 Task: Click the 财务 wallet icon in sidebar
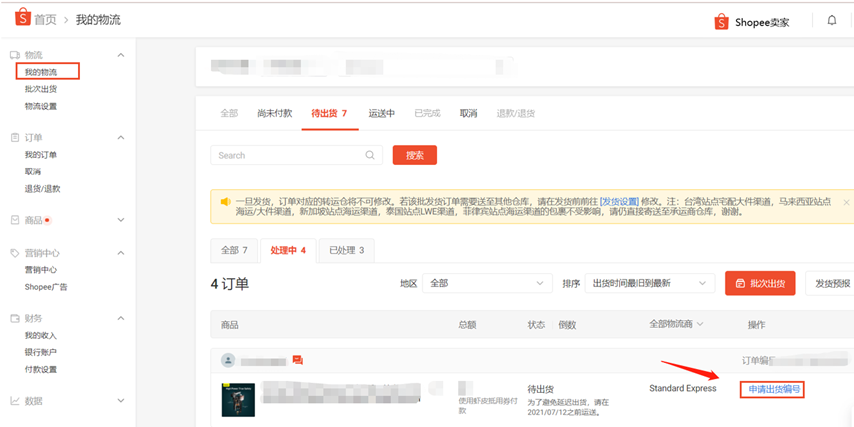click(x=15, y=318)
